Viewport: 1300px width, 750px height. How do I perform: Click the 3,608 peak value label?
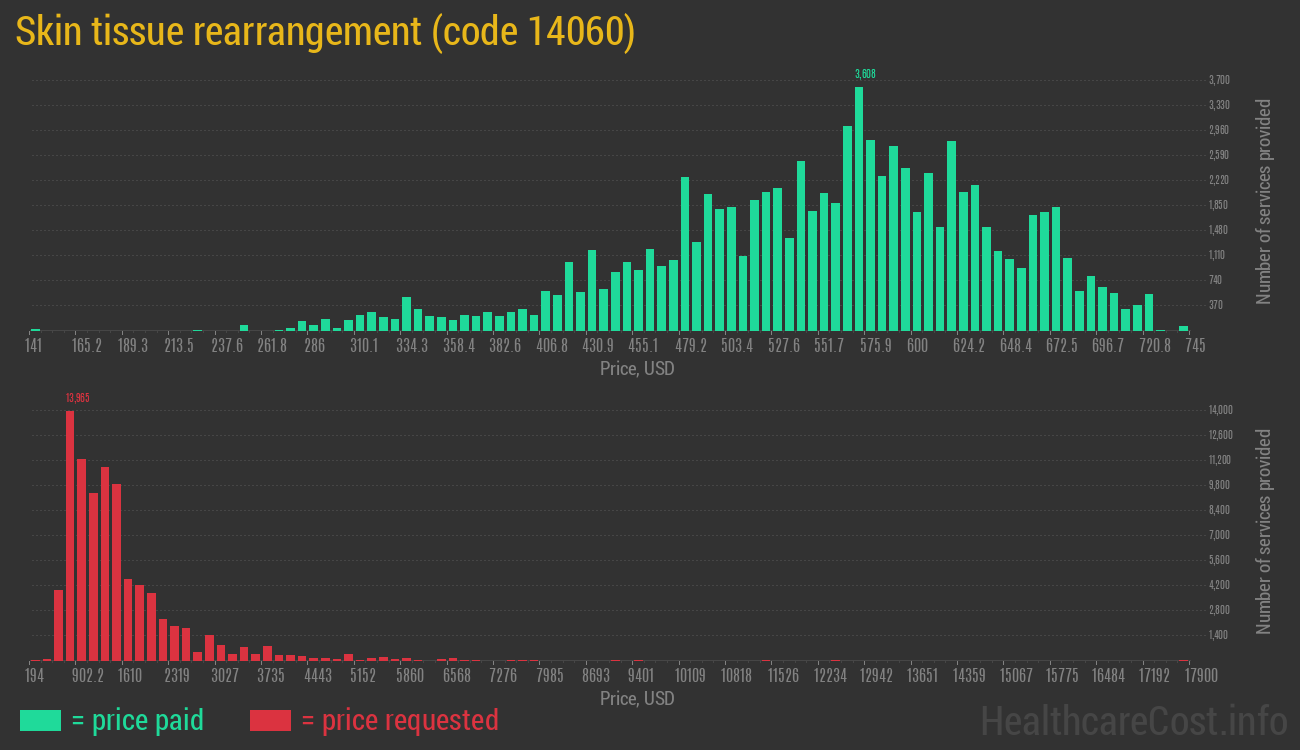(x=865, y=74)
